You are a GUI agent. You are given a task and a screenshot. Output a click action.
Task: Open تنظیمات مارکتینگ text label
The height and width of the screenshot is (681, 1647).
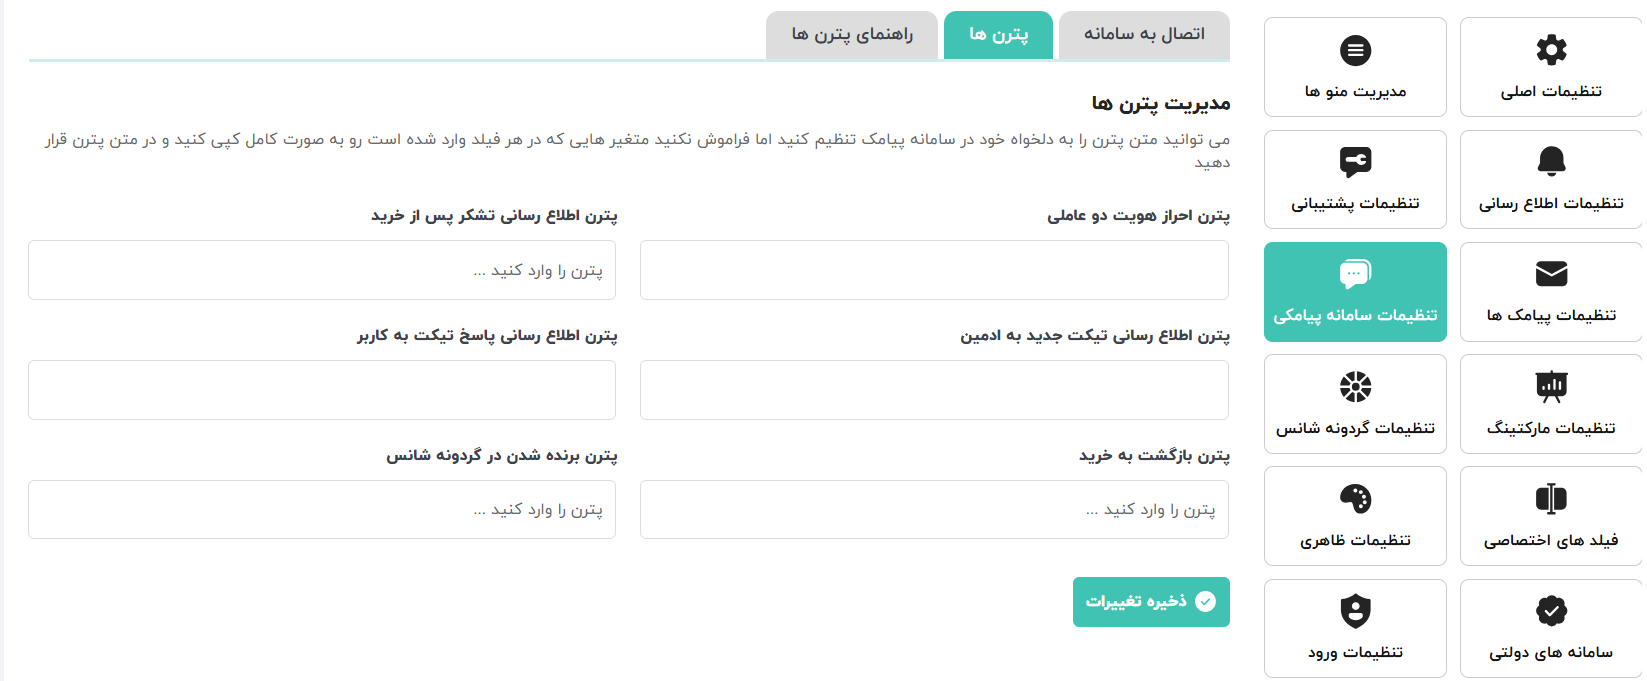coord(1551,428)
